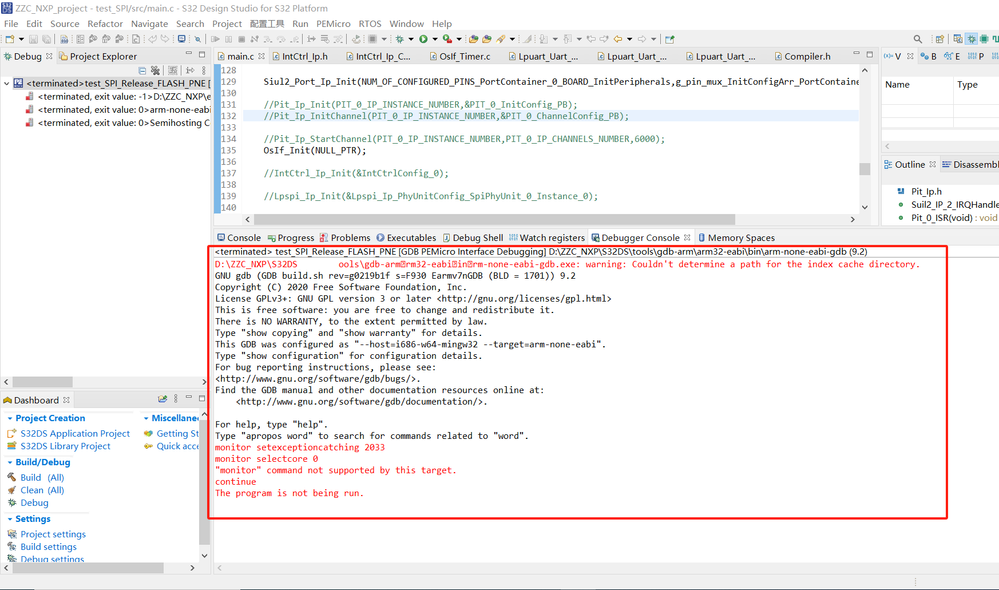The image size is (999, 590).
Task: Click the New file toolbar icon
Action: [x=9, y=39]
